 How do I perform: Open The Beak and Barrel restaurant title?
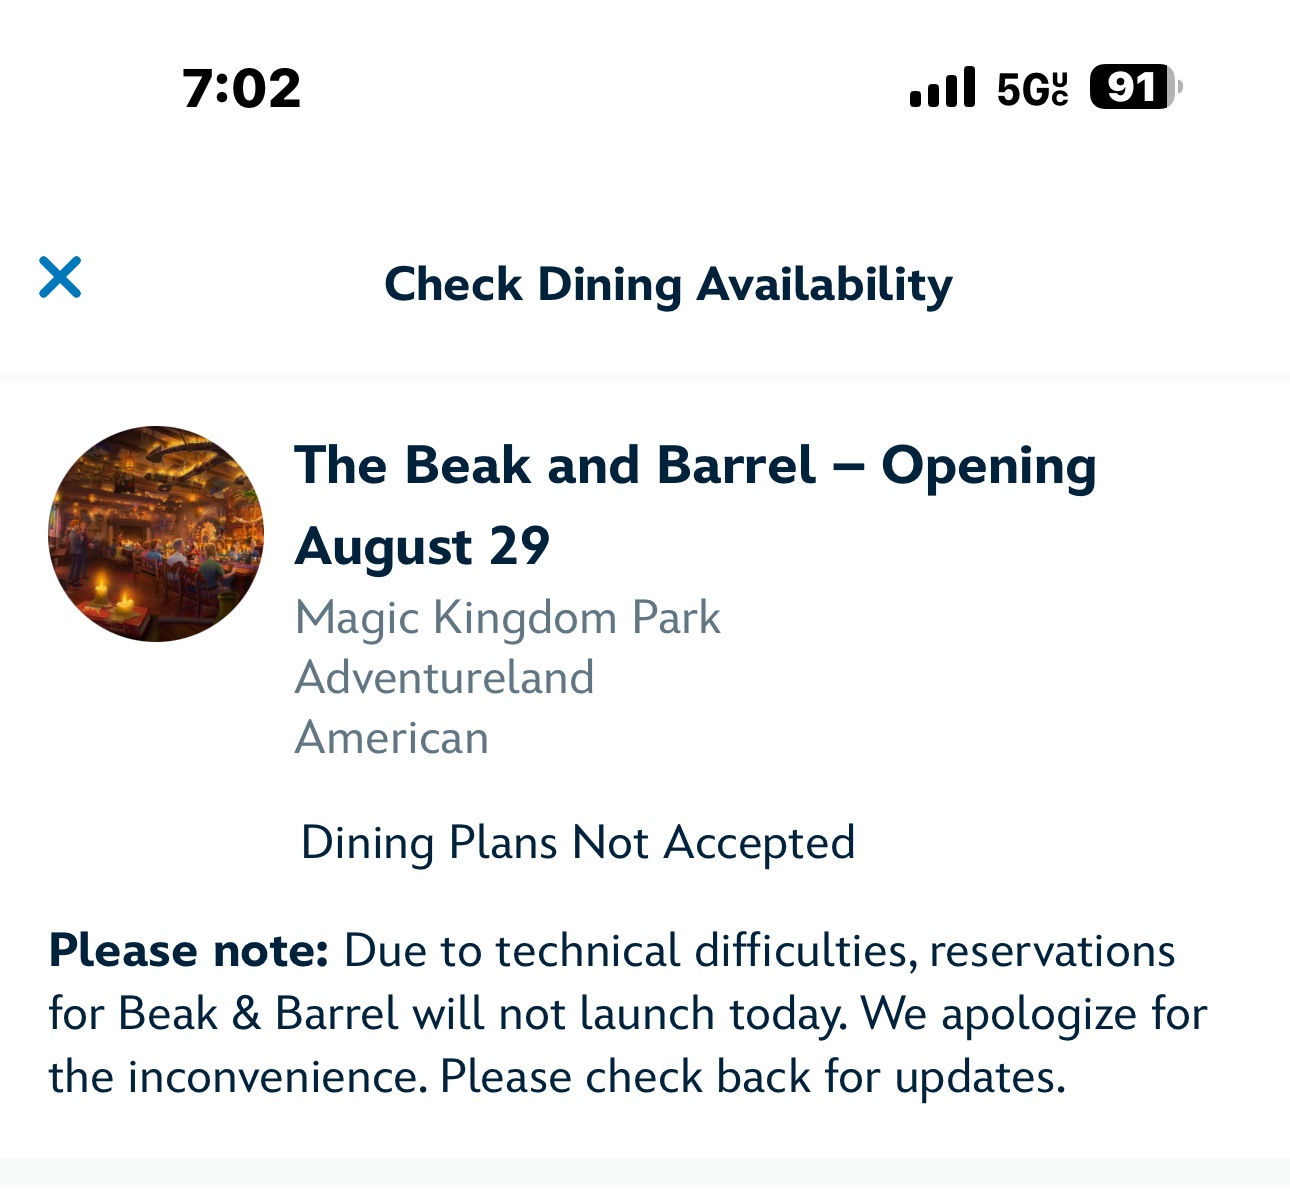[x=695, y=506]
